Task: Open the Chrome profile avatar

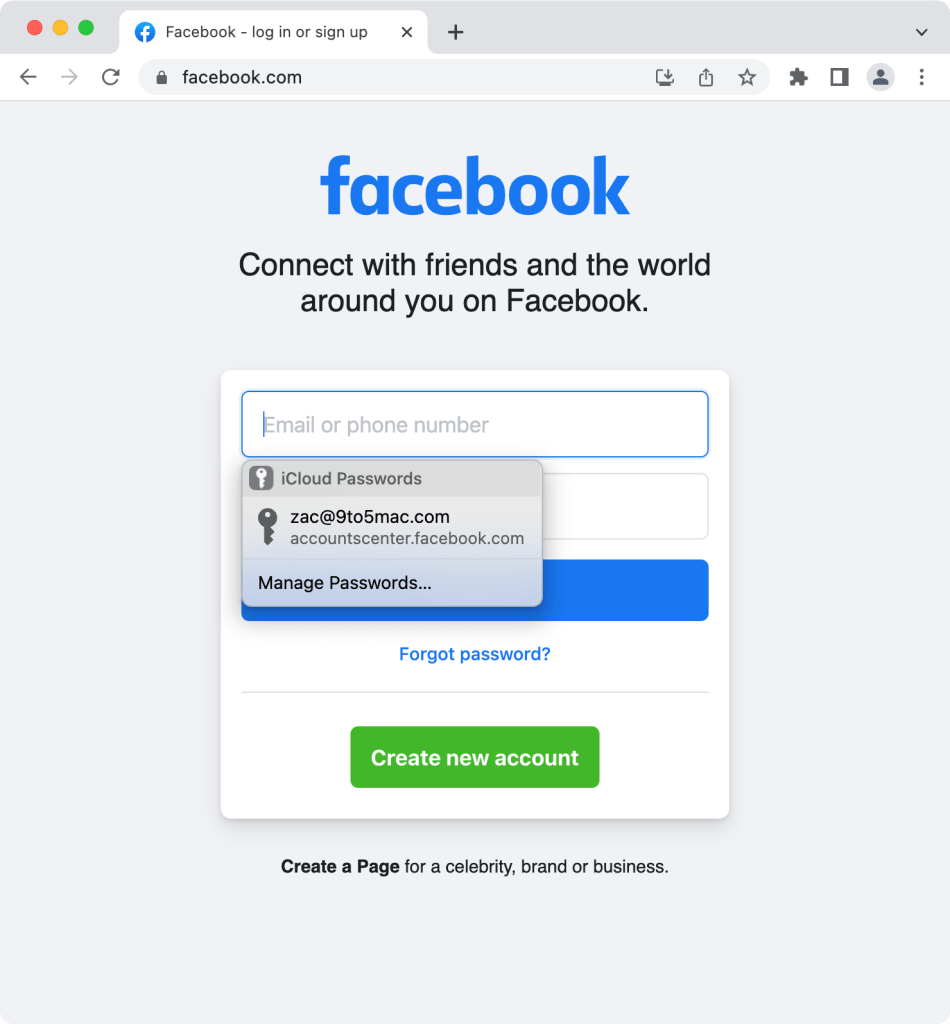Action: tap(880, 77)
